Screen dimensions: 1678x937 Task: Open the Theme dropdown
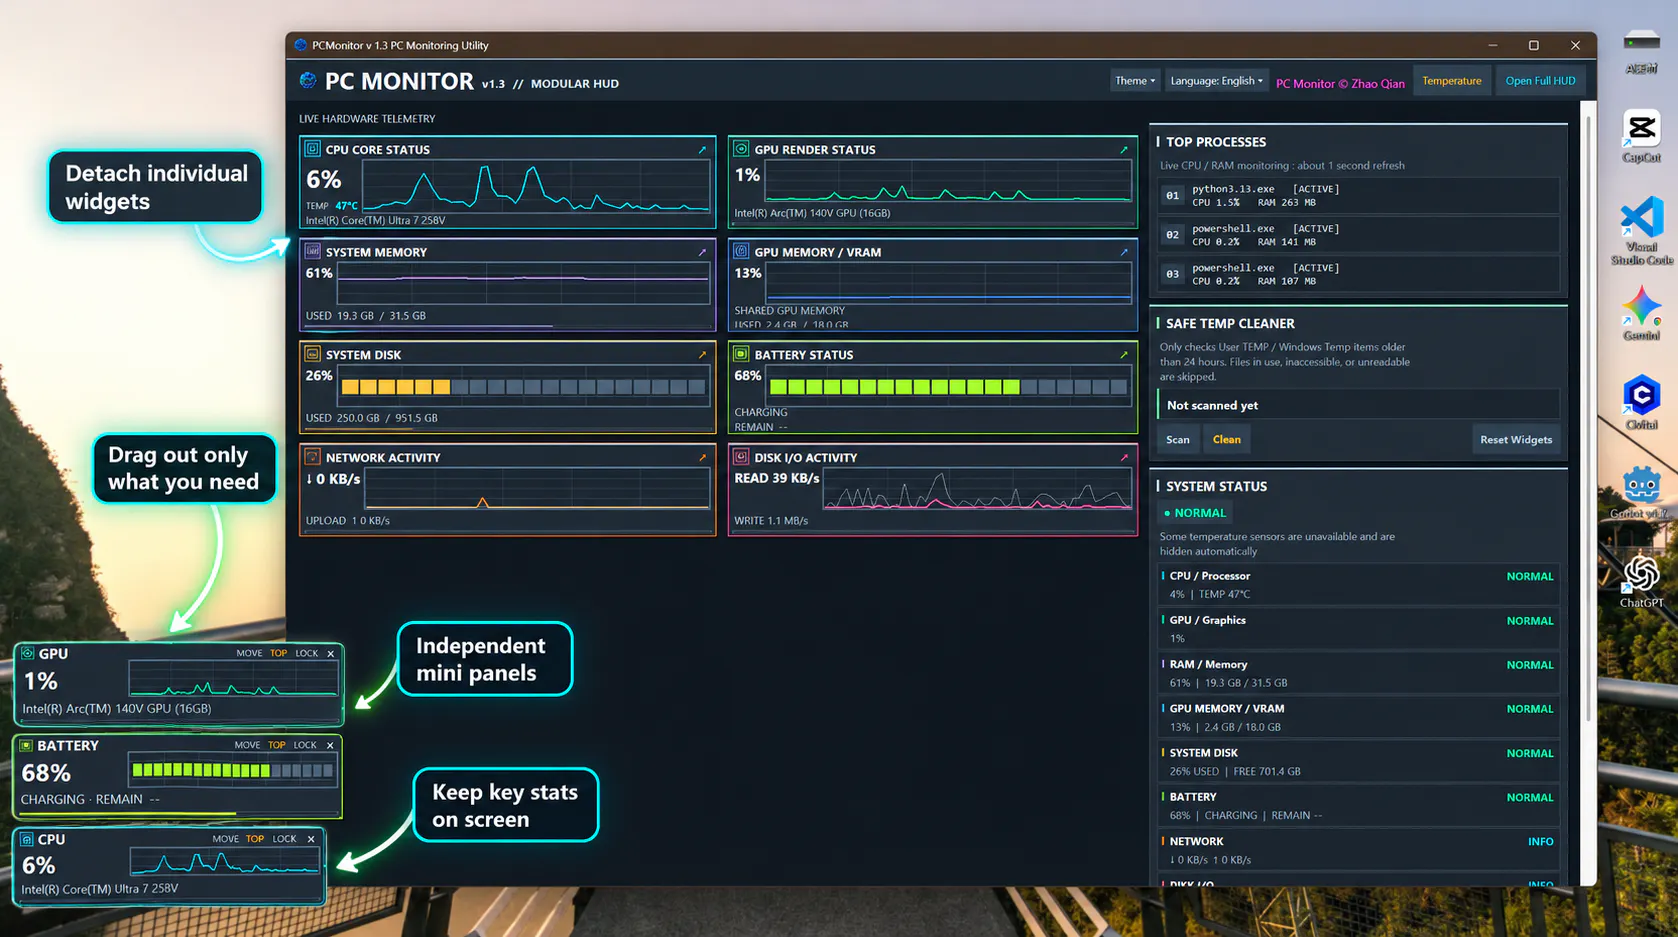(x=1135, y=81)
